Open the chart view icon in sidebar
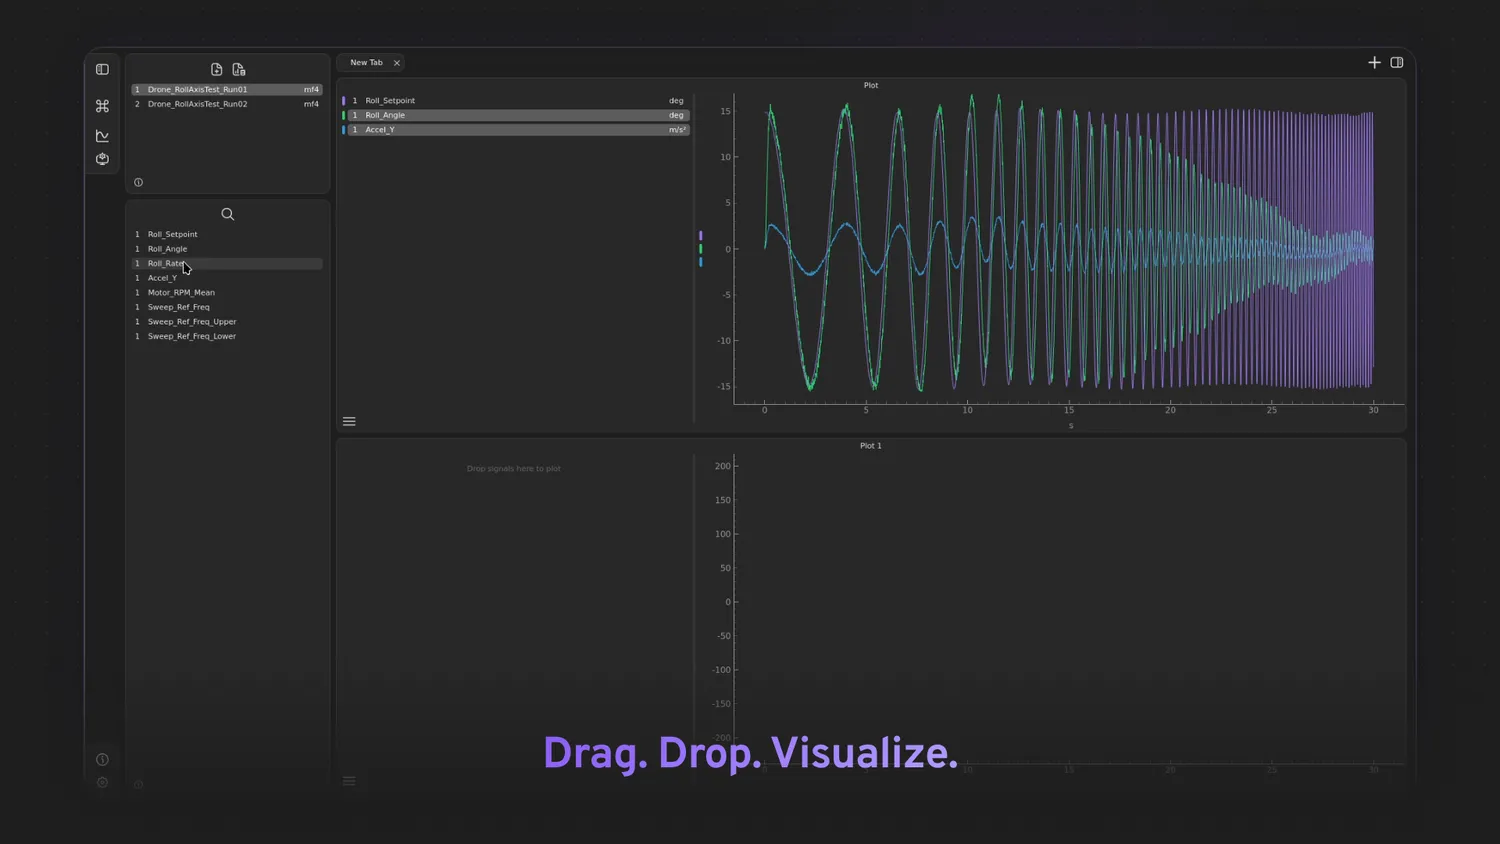The height and width of the screenshot is (844, 1500). click(x=102, y=135)
